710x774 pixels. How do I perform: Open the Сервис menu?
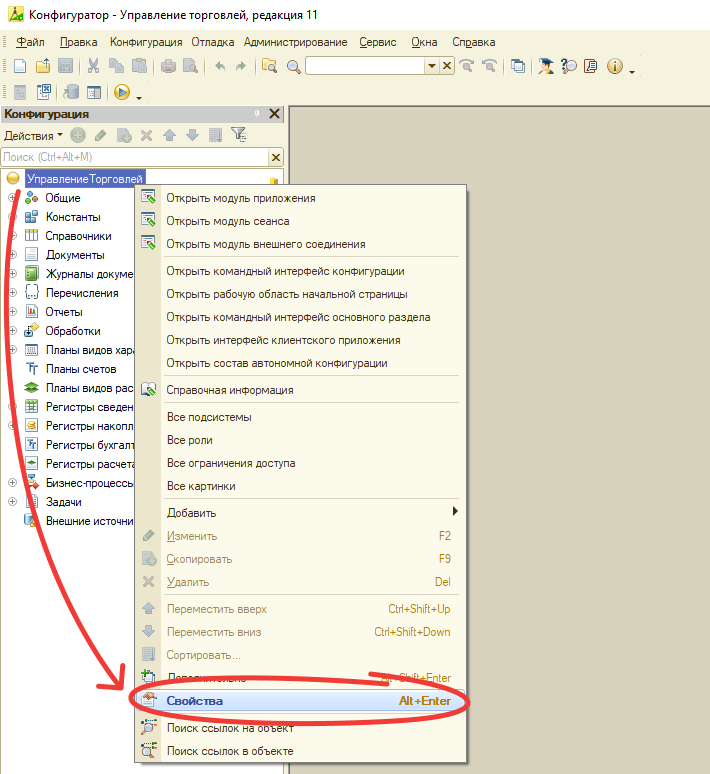click(x=378, y=42)
